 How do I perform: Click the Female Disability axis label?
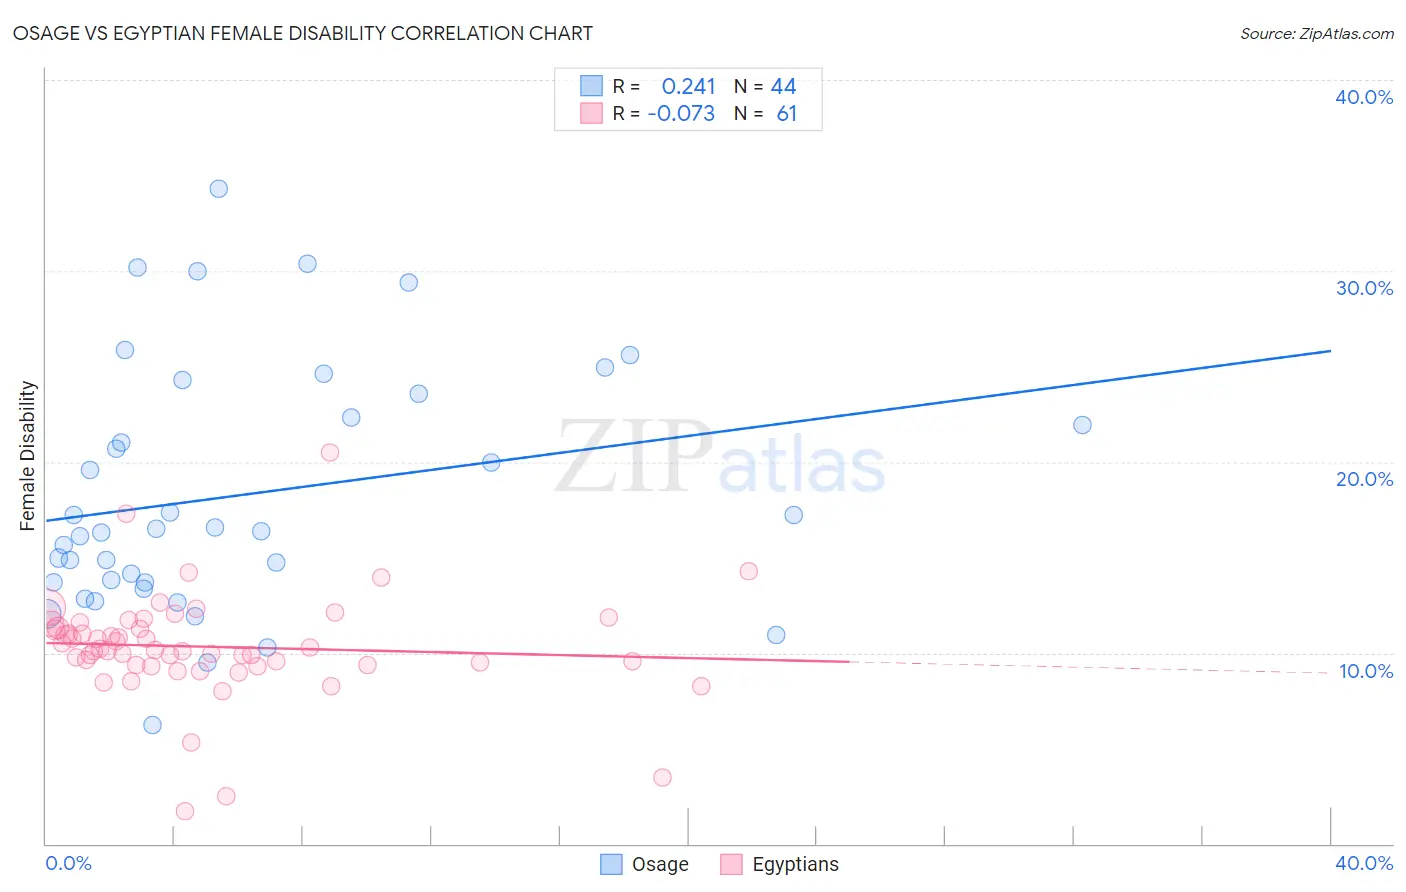point(28,456)
